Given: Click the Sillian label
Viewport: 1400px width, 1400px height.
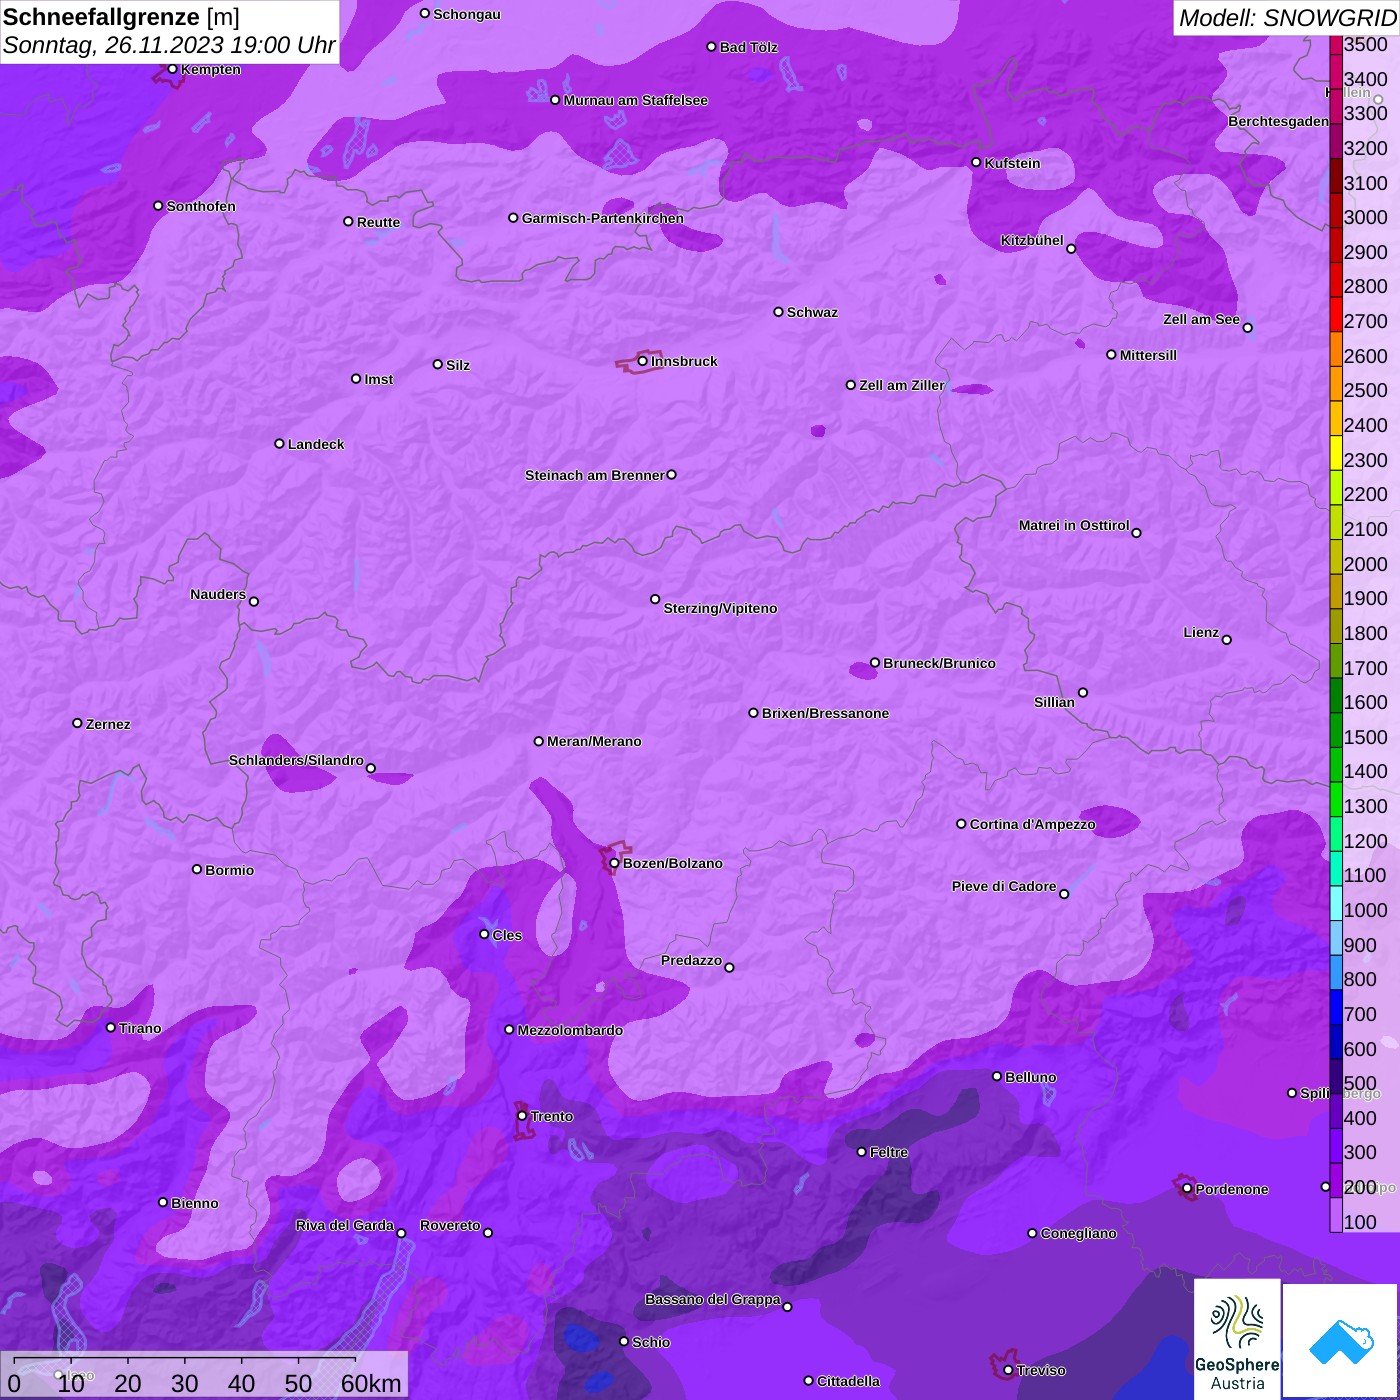Looking at the screenshot, I should [x=1054, y=702].
